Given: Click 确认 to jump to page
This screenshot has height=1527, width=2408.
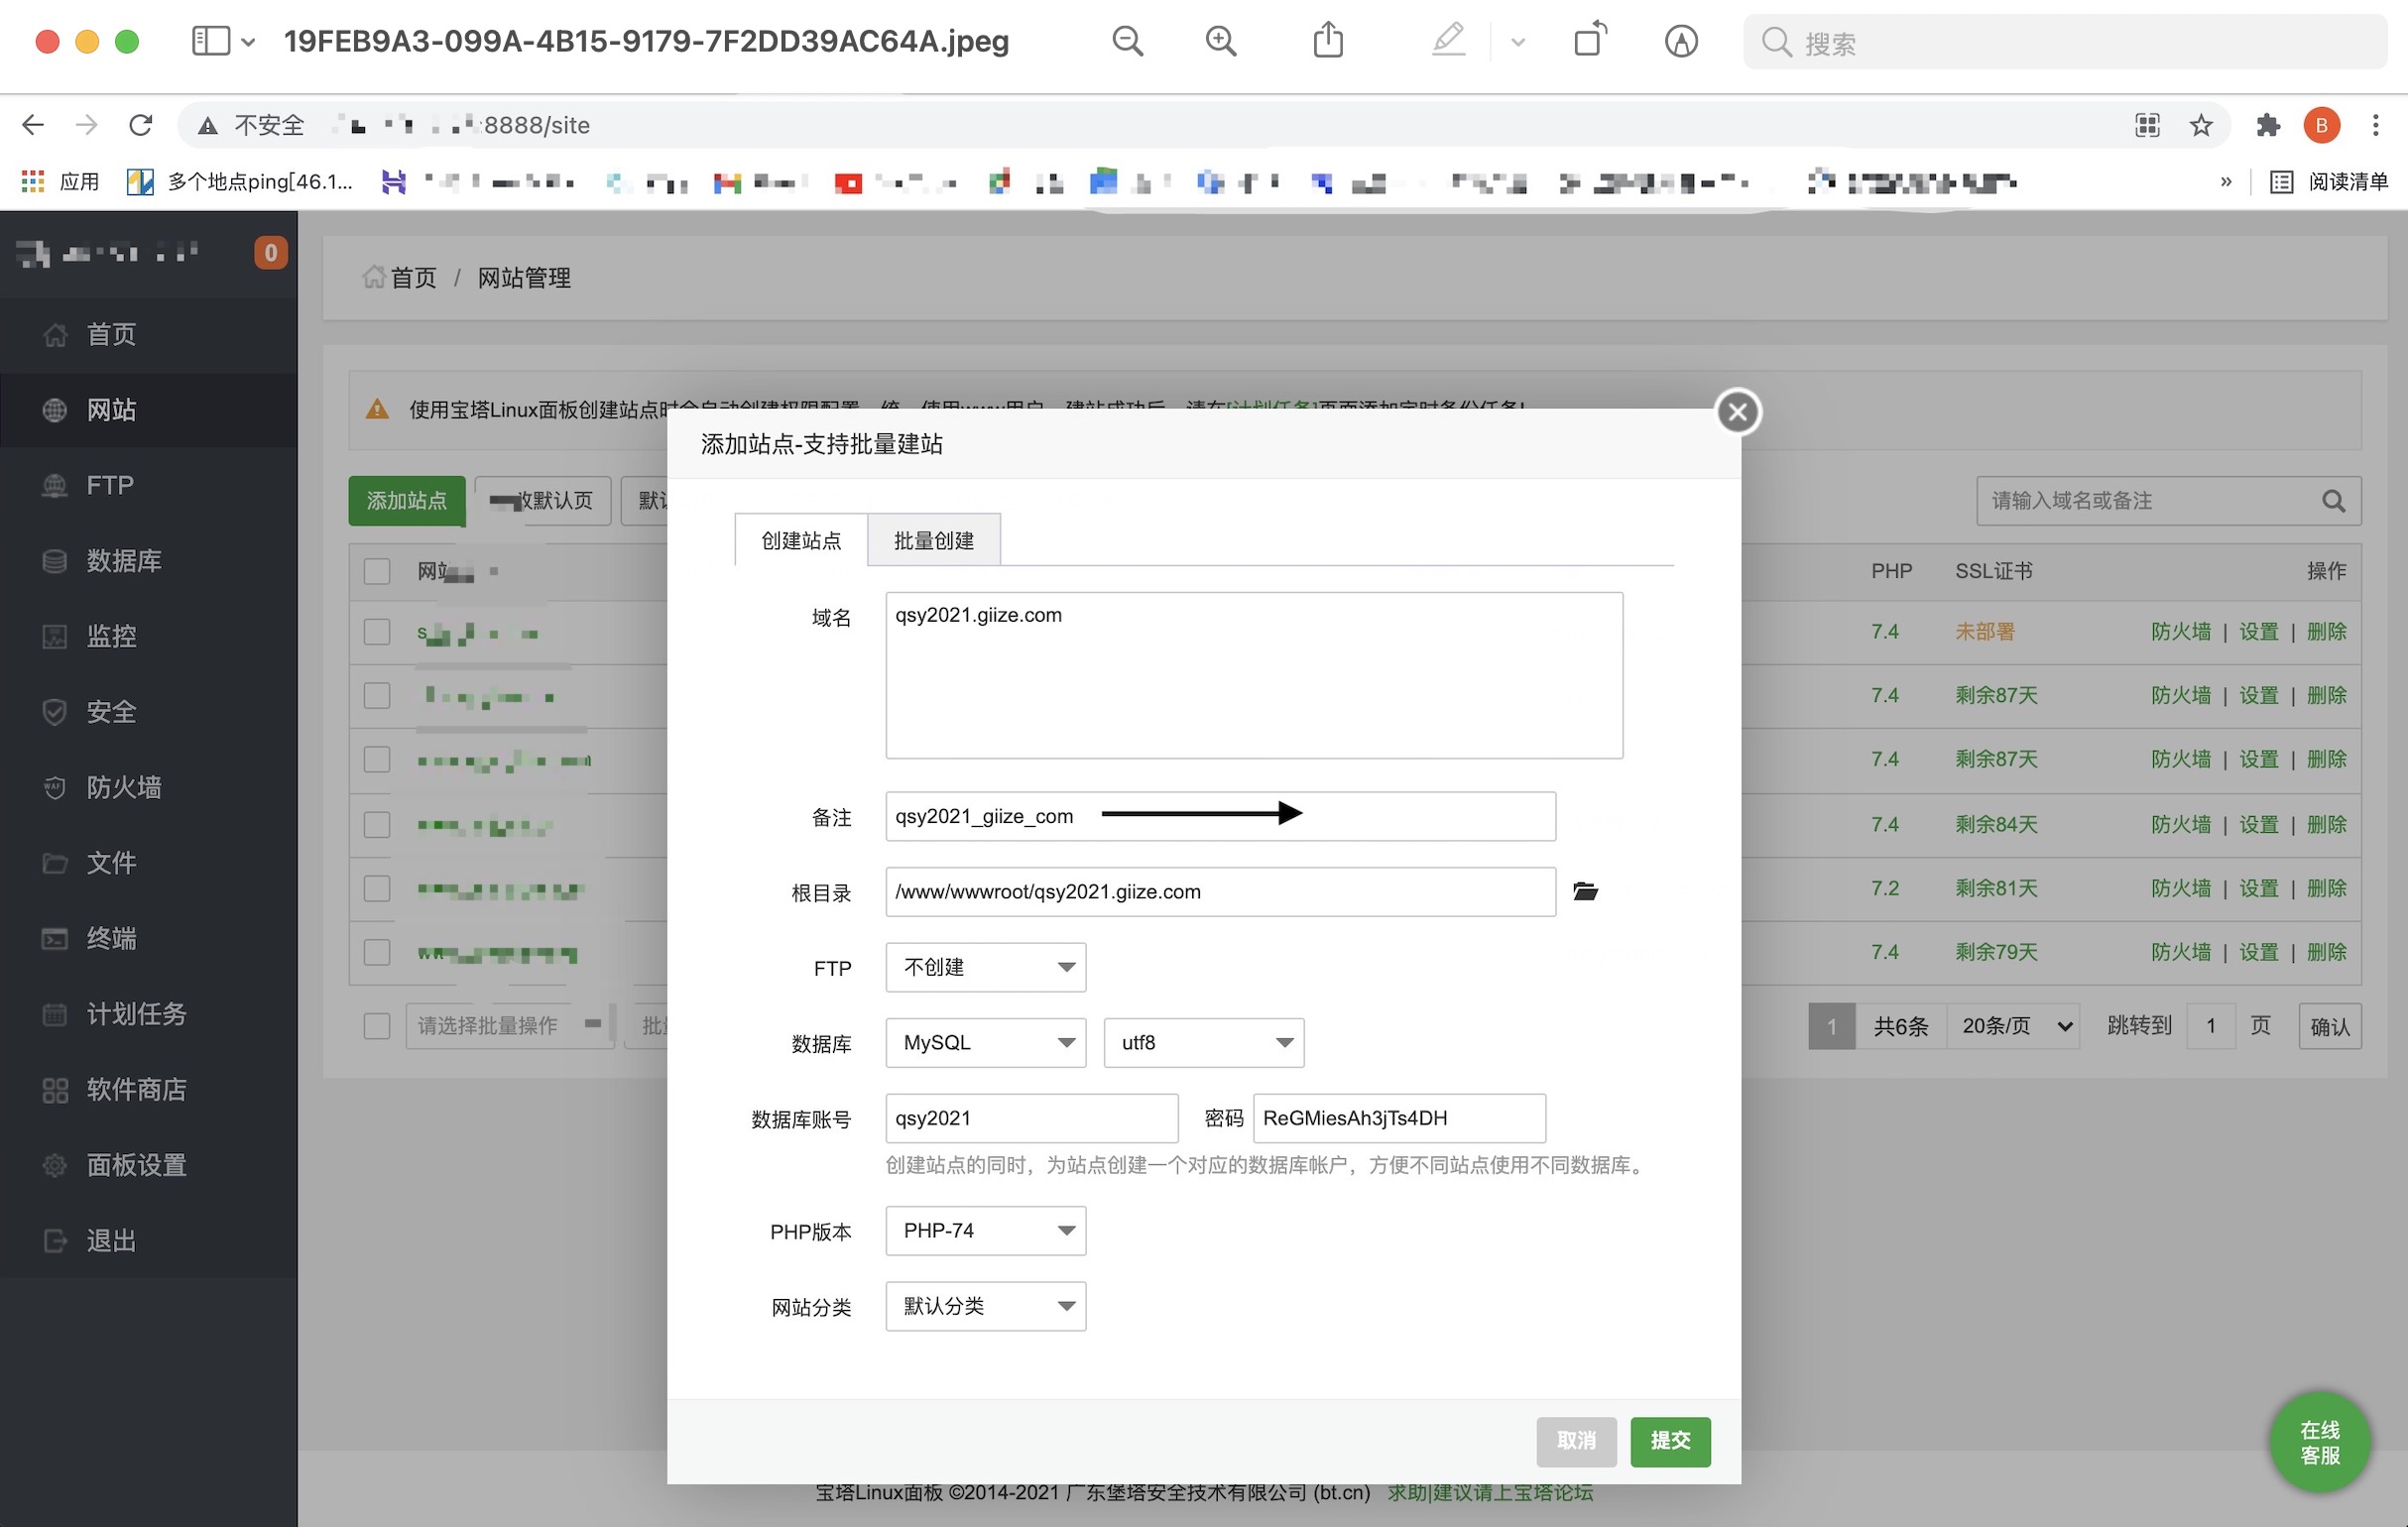Looking at the screenshot, I should (2329, 1026).
